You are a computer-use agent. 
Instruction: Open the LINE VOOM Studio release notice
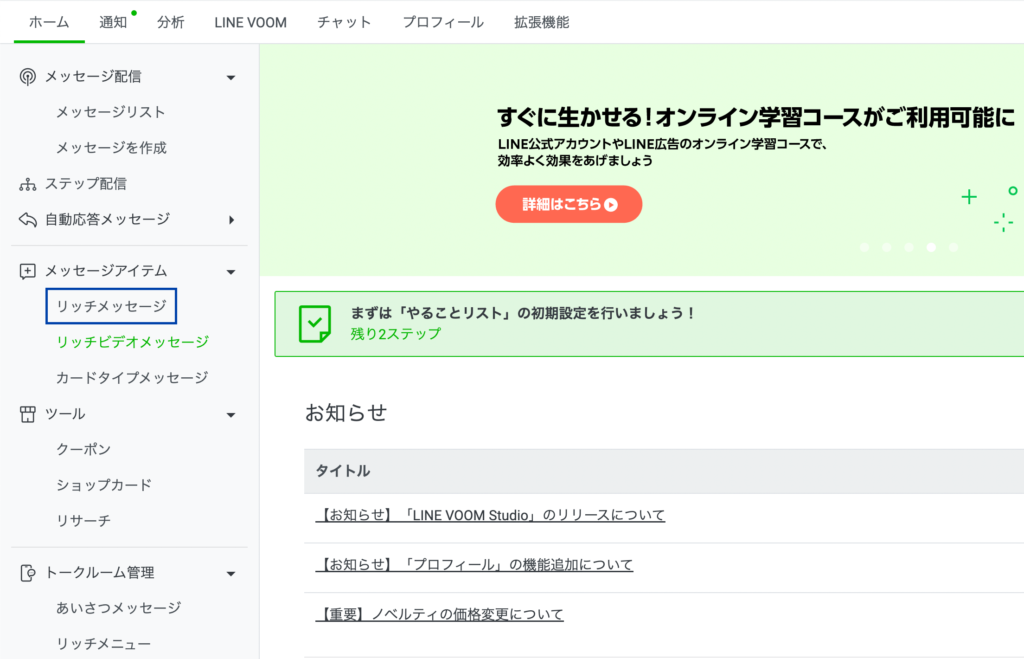tap(490, 515)
